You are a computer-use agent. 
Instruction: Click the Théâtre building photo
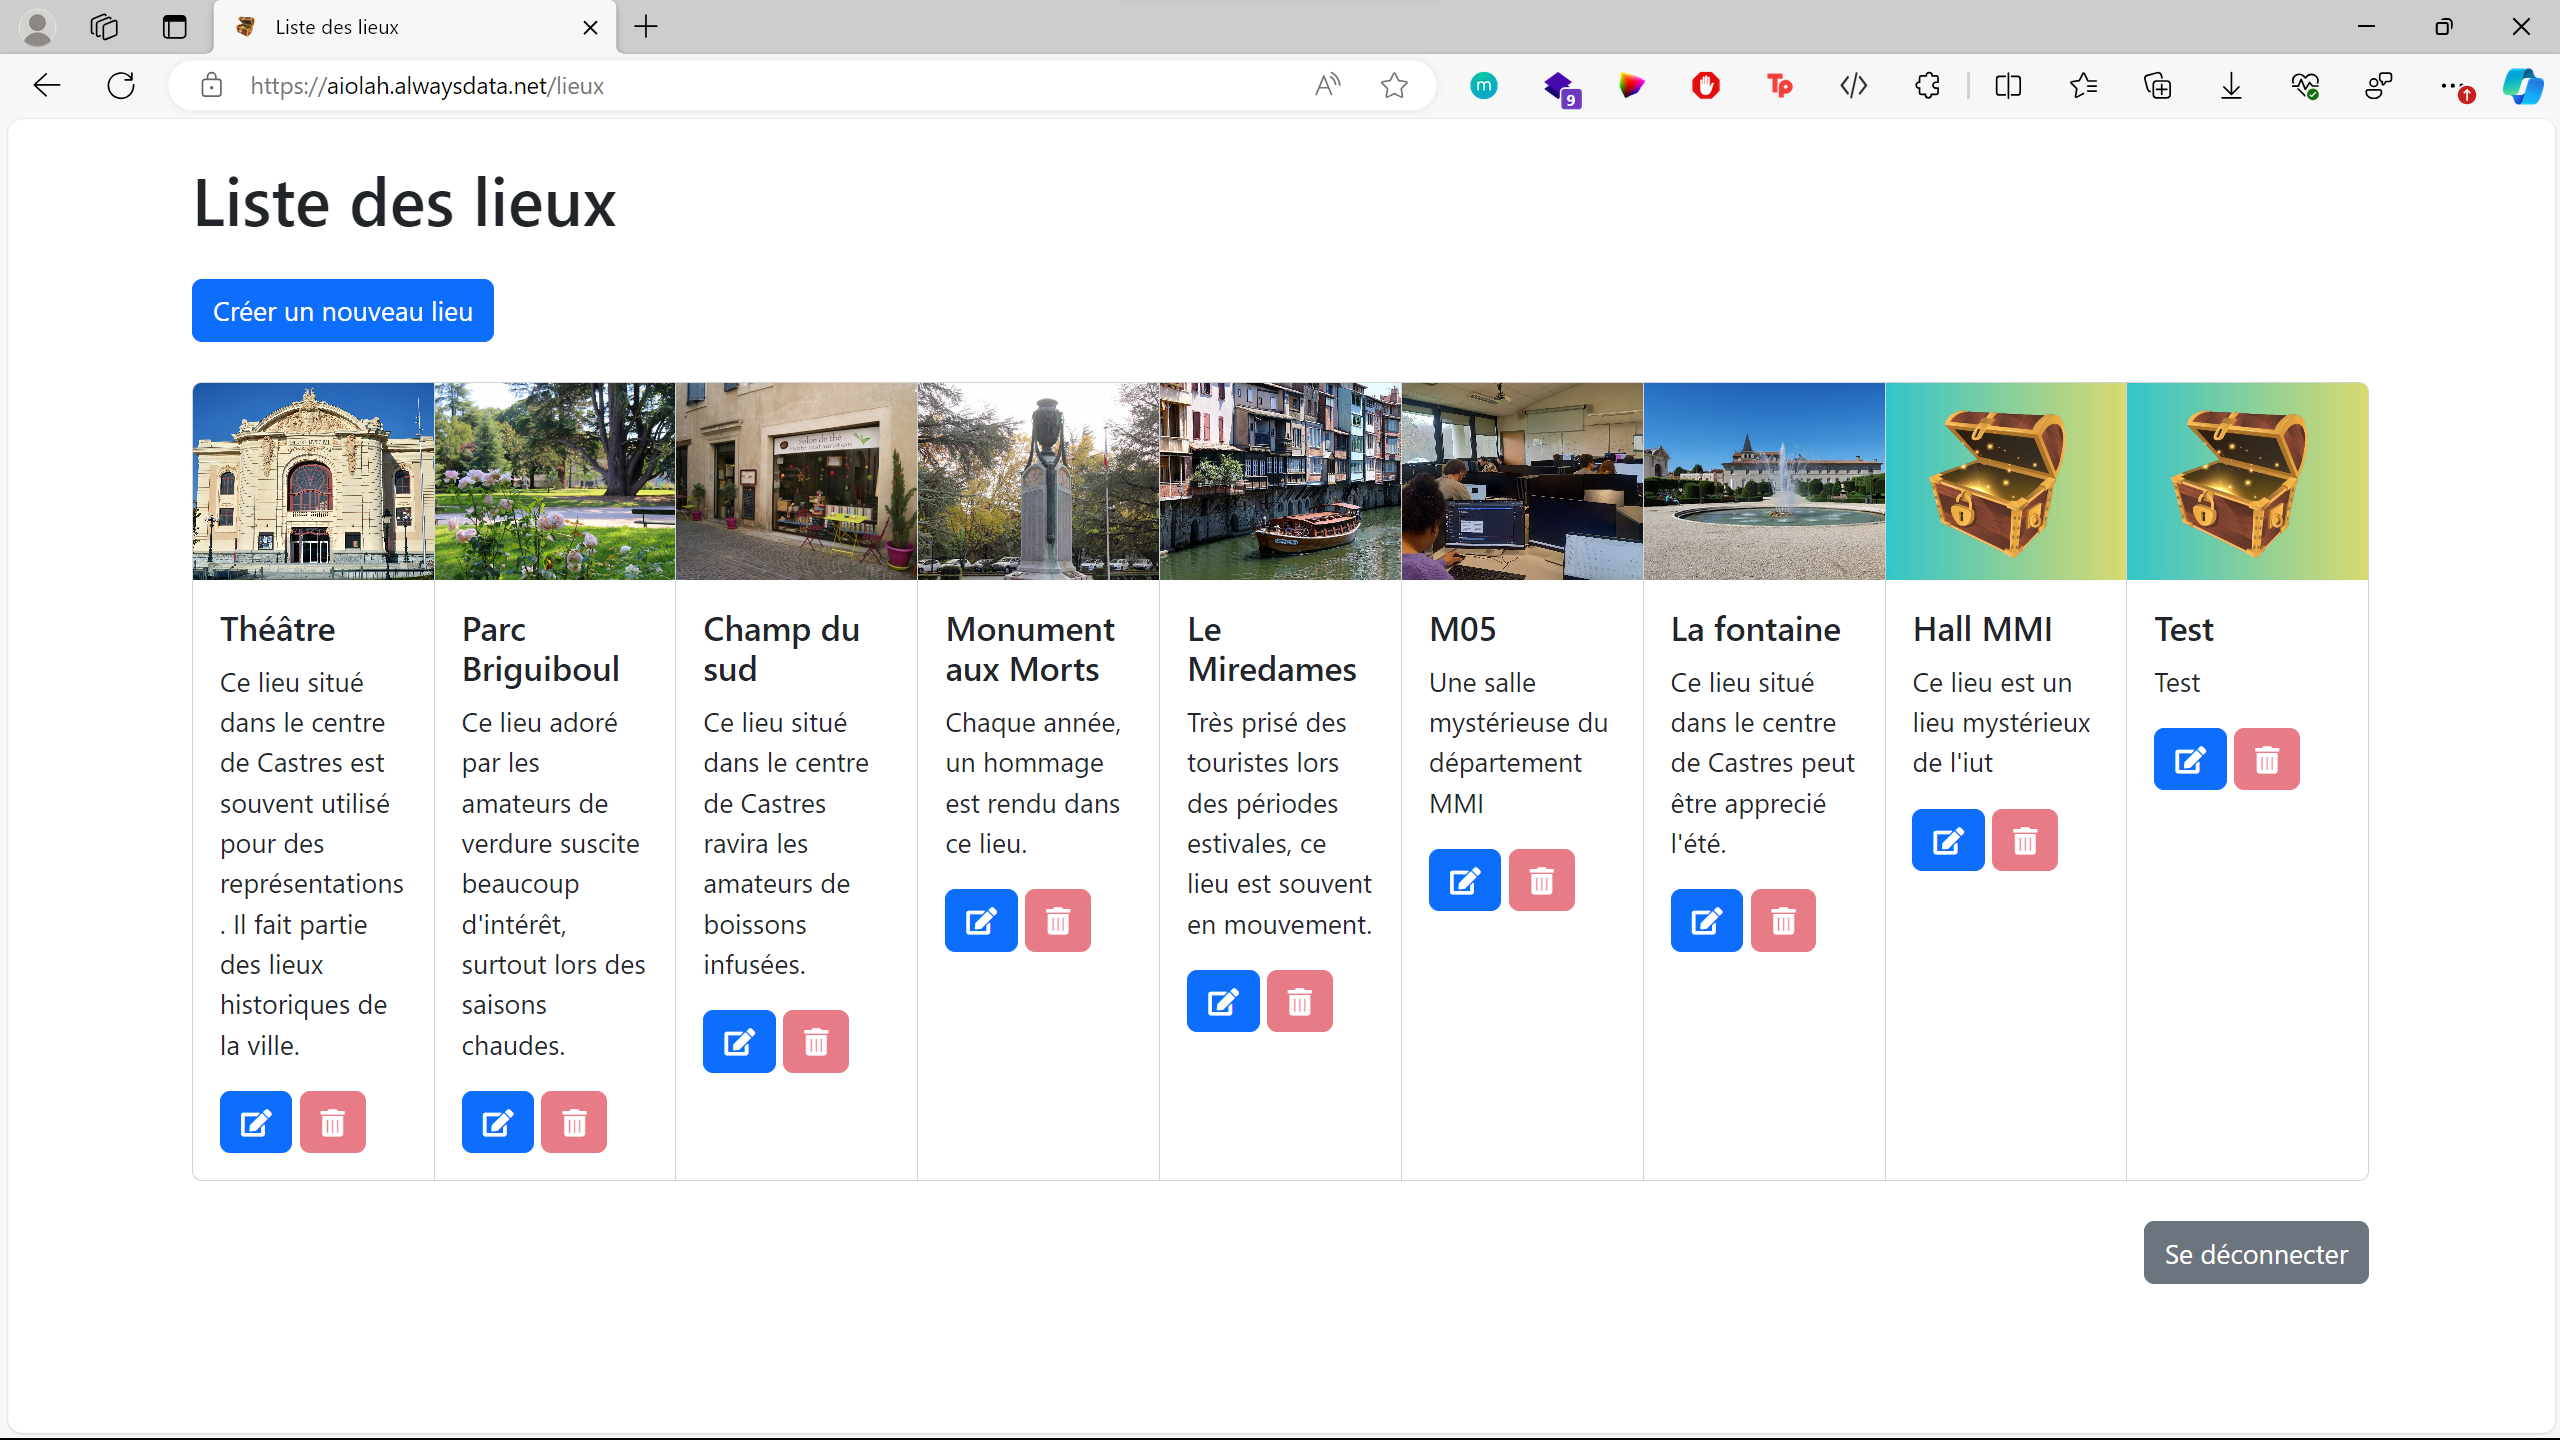[x=313, y=481]
